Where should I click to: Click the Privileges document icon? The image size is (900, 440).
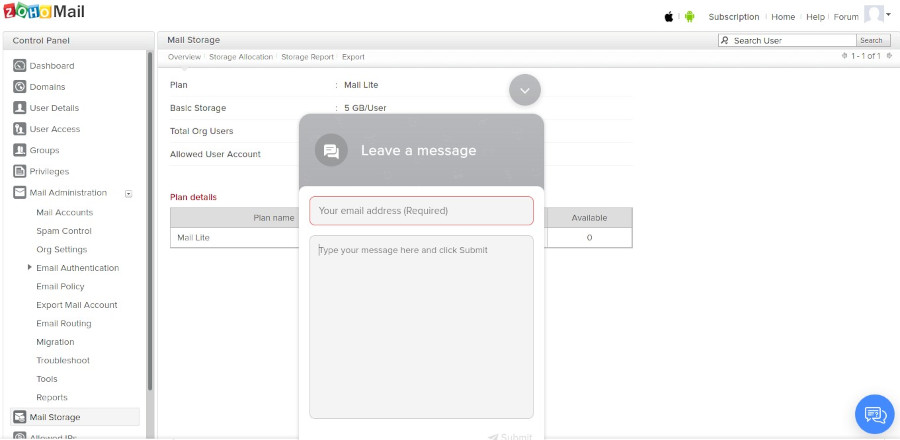point(20,172)
